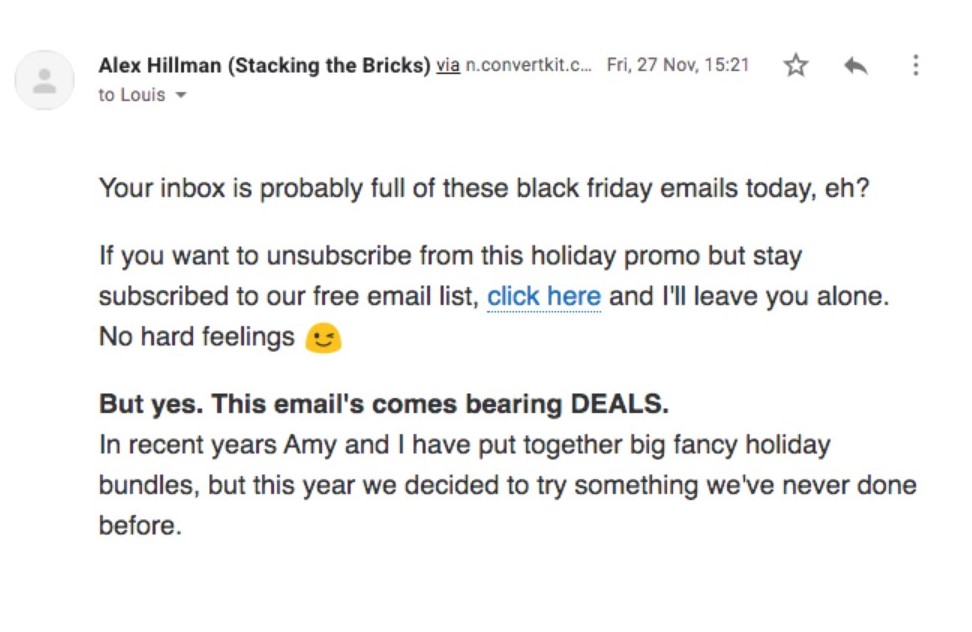Follow the 'click here' unsubscribe link
This screenshot has width=972, height=632.
544,297
